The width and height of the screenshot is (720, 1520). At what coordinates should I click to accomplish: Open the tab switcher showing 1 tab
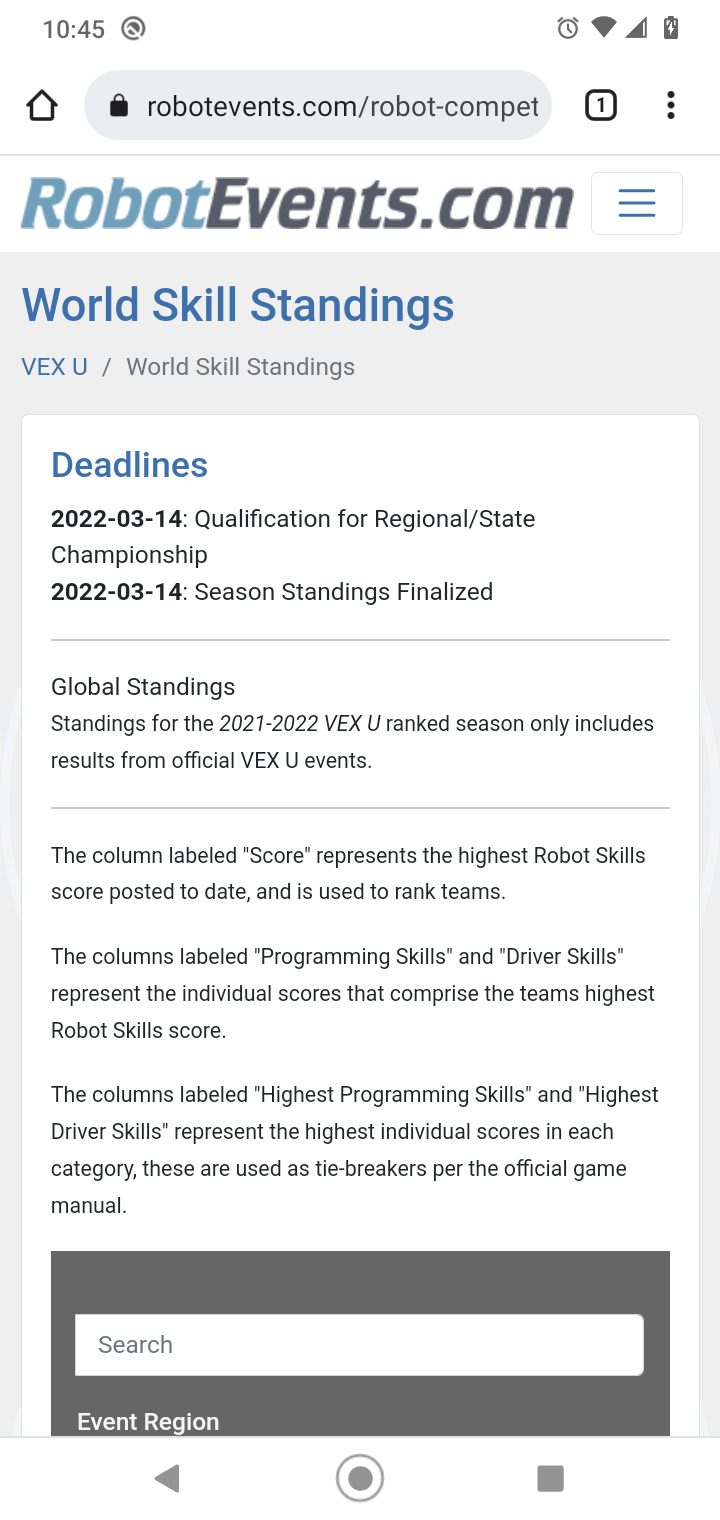[600, 105]
